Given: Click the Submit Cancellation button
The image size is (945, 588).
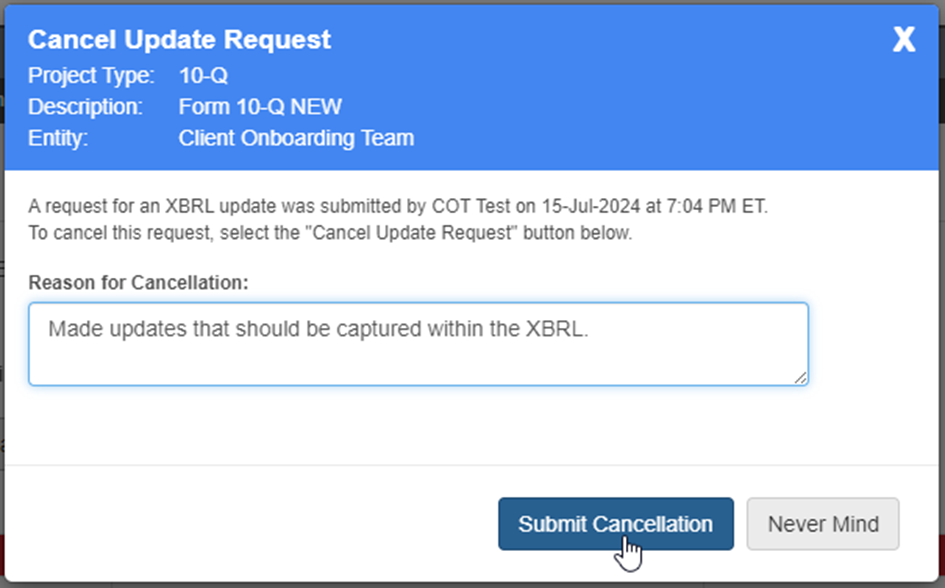Looking at the screenshot, I should tap(615, 524).
